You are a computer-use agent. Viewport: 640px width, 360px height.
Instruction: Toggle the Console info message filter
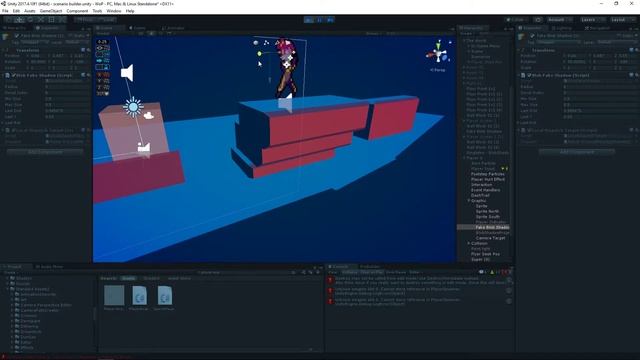tap(482, 272)
